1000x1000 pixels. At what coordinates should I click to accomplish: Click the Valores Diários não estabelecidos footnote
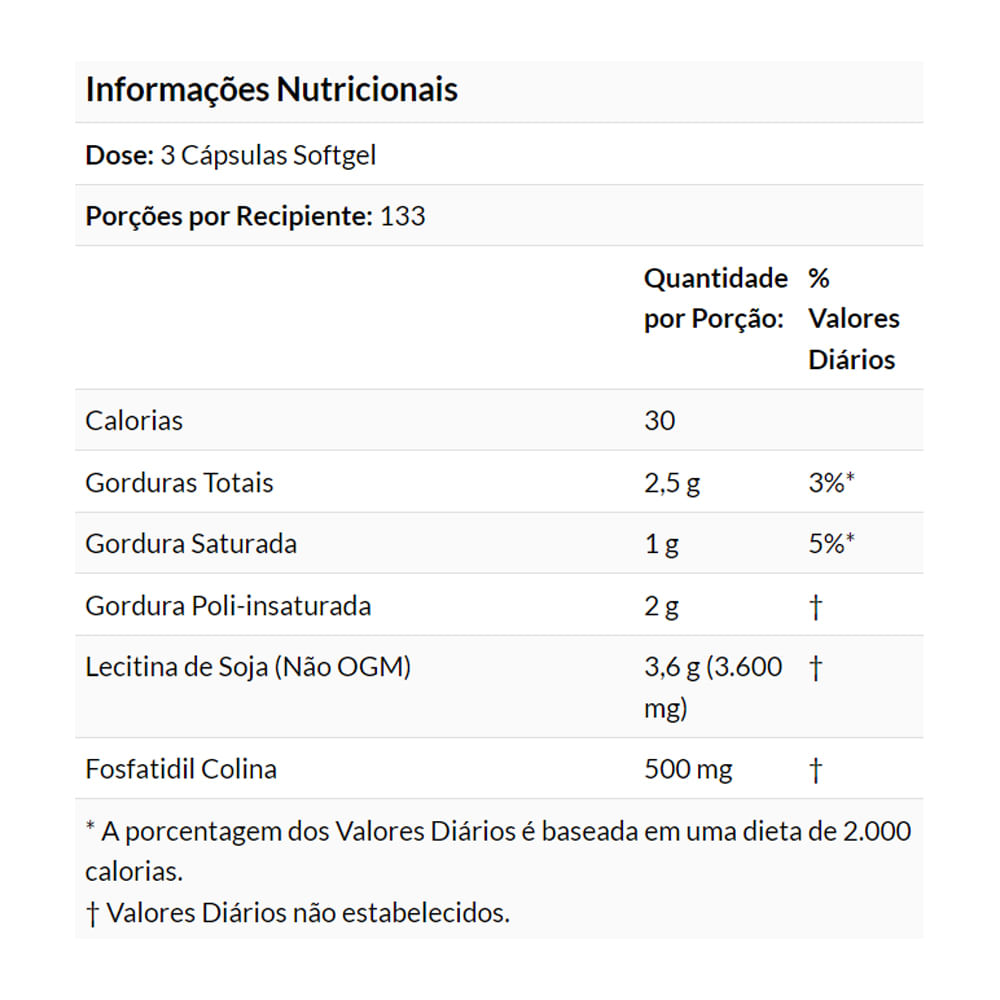point(298,913)
